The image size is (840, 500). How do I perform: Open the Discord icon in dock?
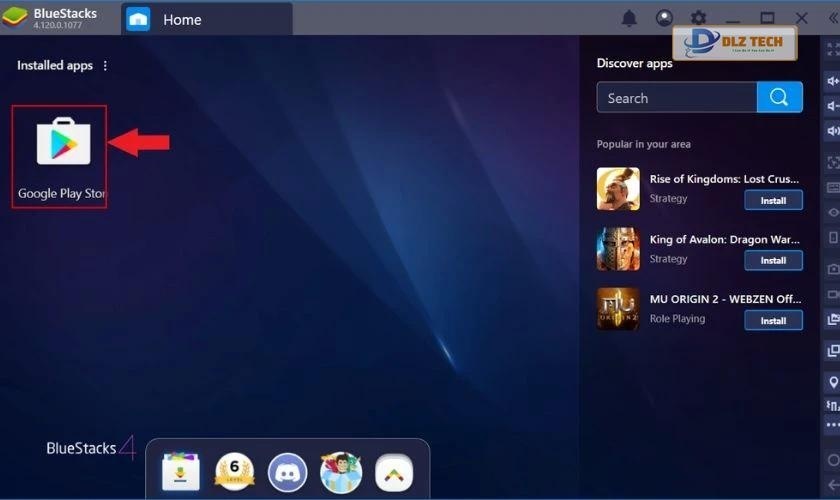tap(288, 473)
